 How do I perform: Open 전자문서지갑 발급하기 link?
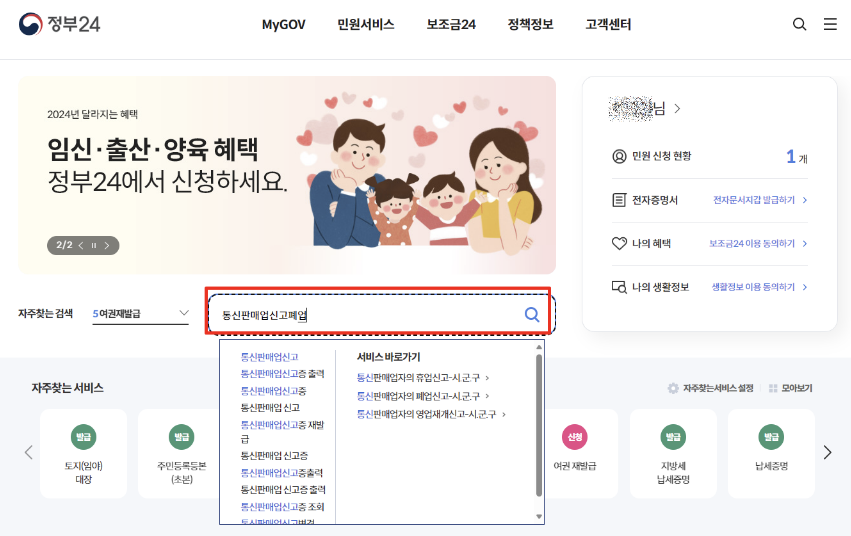tap(760, 200)
